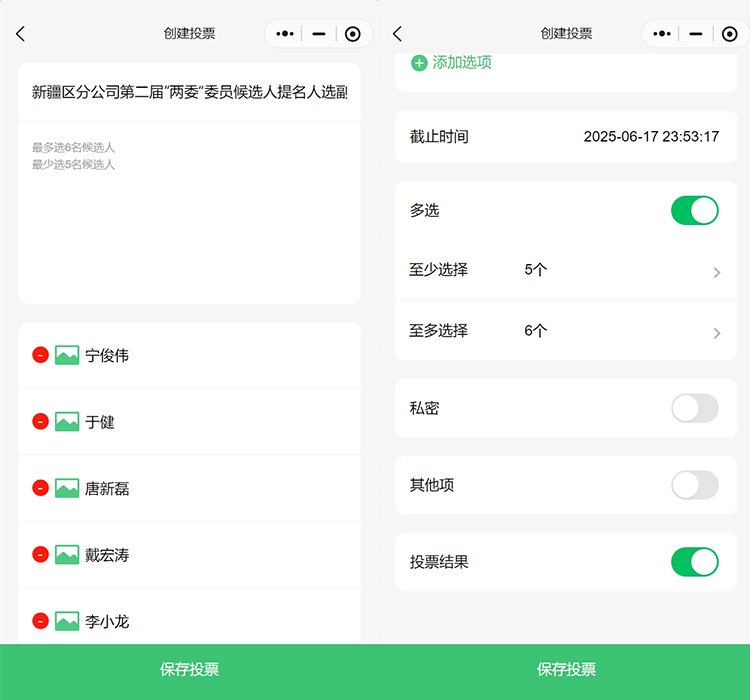
Task: Enable the 私密 private toggle
Action: tap(694, 408)
